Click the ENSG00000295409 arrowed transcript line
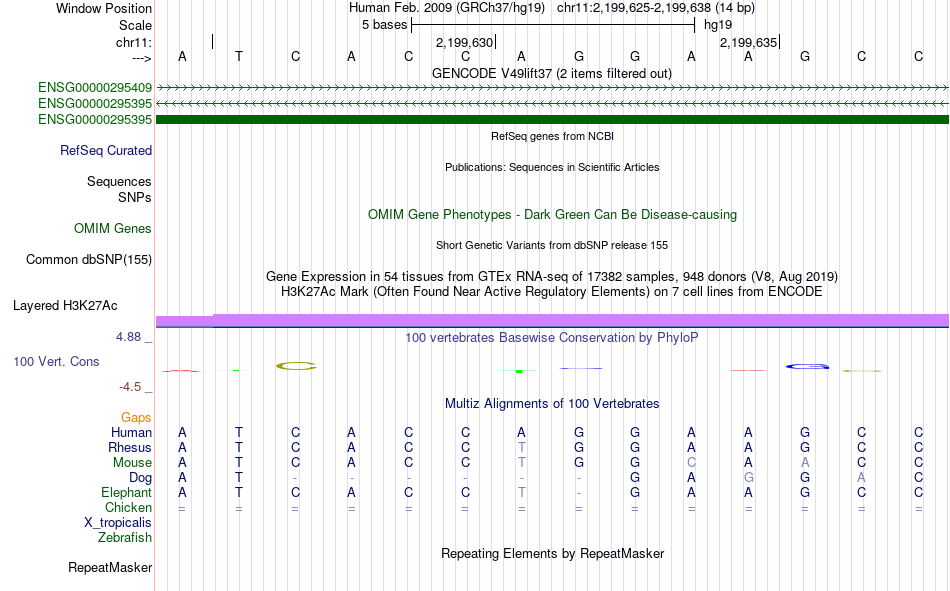This screenshot has height=591, width=950. click(x=552, y=88)
